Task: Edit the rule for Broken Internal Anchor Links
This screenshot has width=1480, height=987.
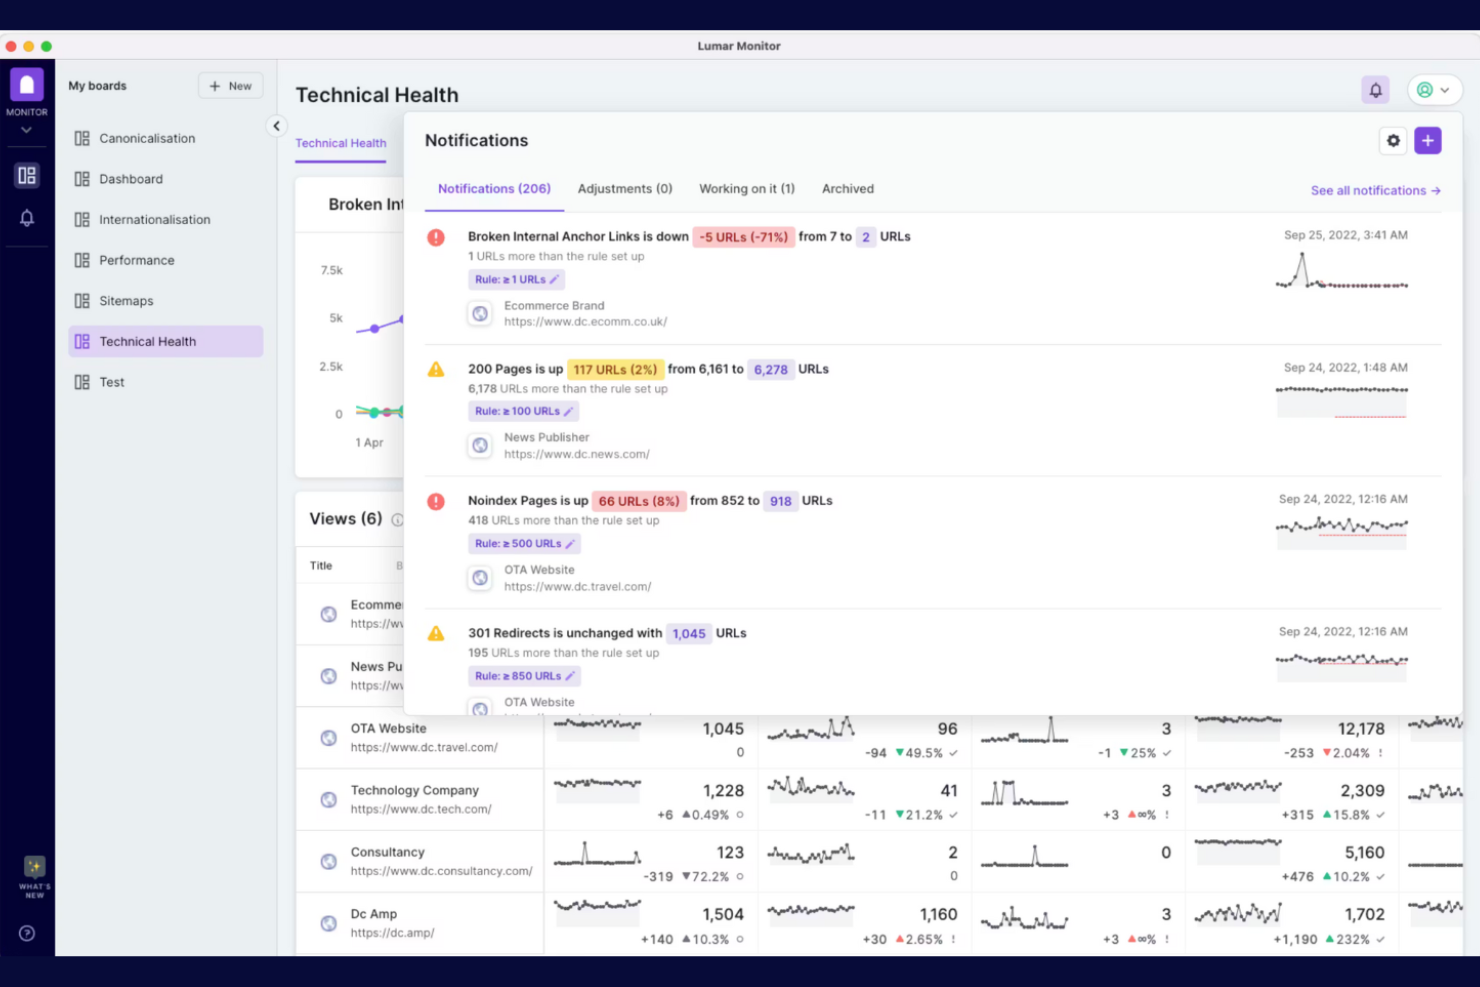Action: coord(552,279)
